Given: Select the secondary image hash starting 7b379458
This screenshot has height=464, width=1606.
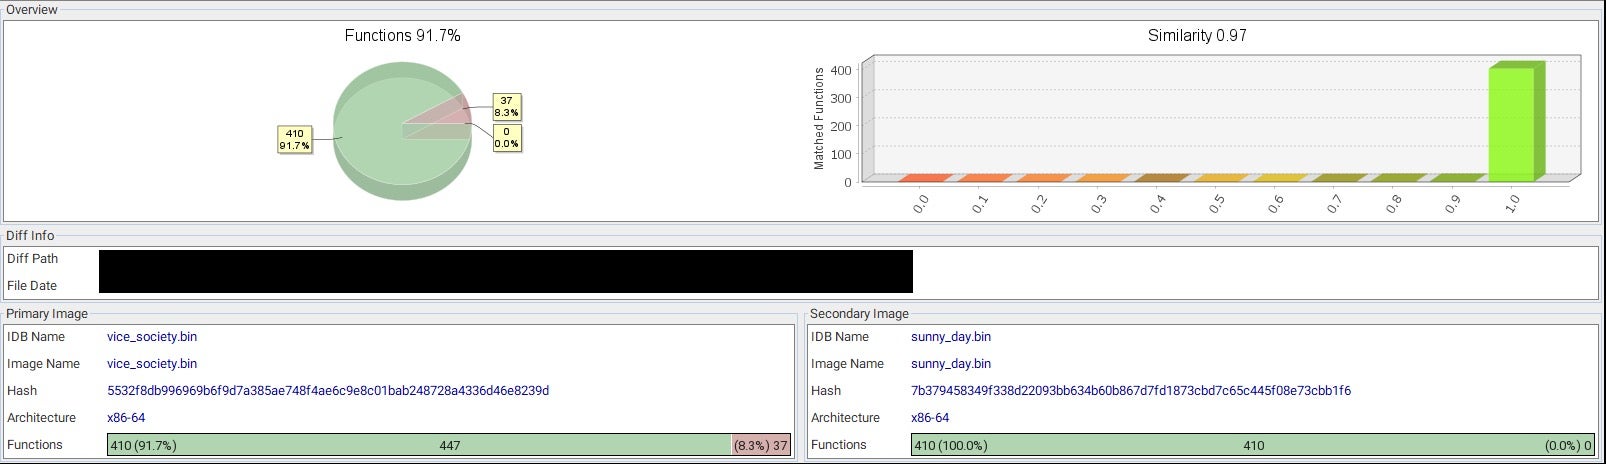Looking at the screenshot, I should [x=1130, y=391].
